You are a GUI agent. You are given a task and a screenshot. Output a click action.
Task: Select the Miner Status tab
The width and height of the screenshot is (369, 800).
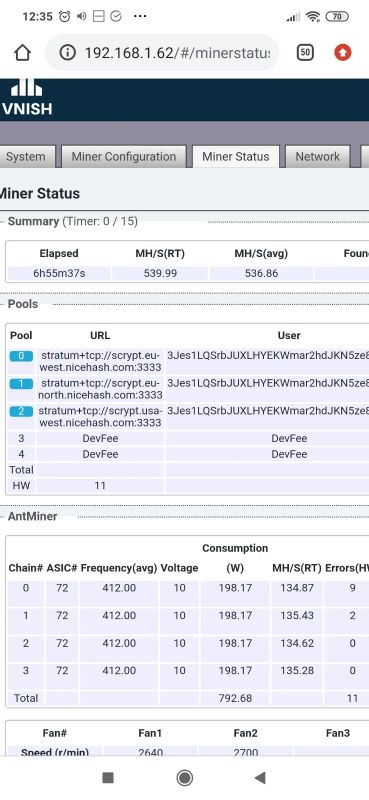[x=236, y=157]
